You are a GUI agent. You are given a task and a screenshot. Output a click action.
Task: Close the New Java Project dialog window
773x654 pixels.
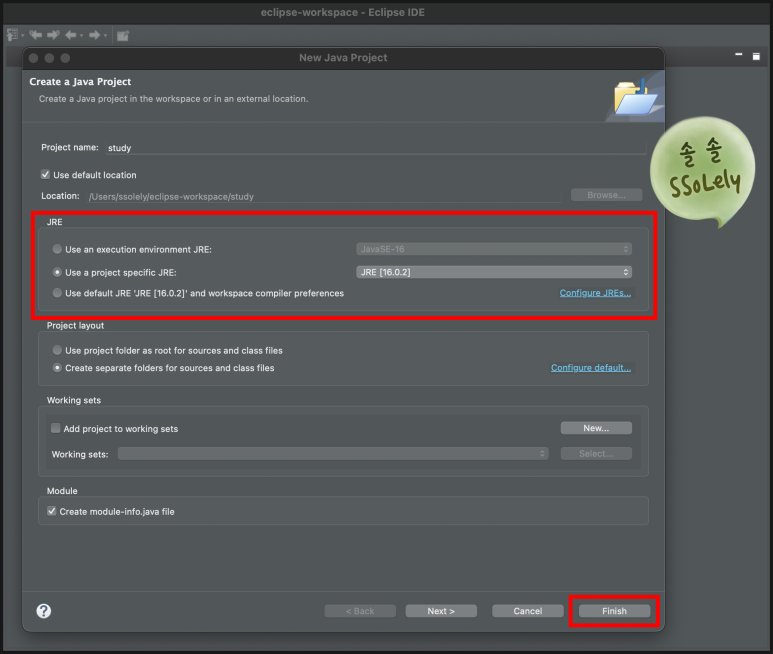coord(34,58)
